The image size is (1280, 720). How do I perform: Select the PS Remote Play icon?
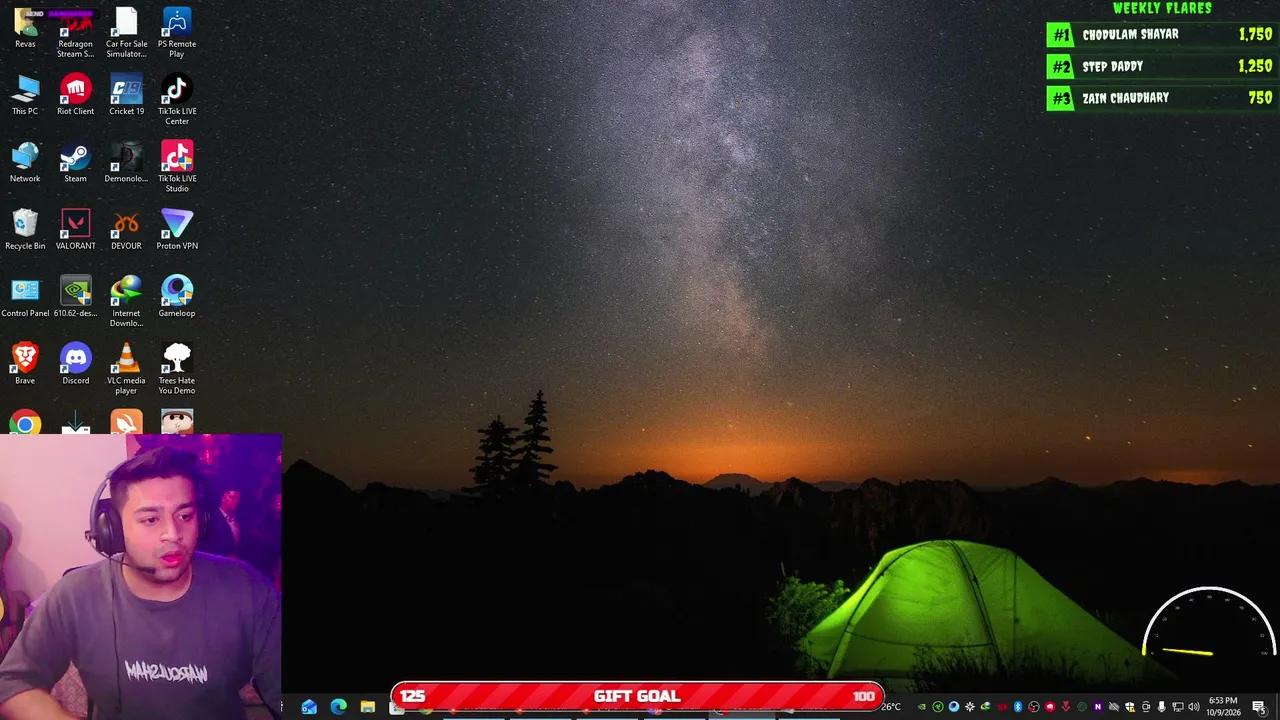[x=177, y=33]
